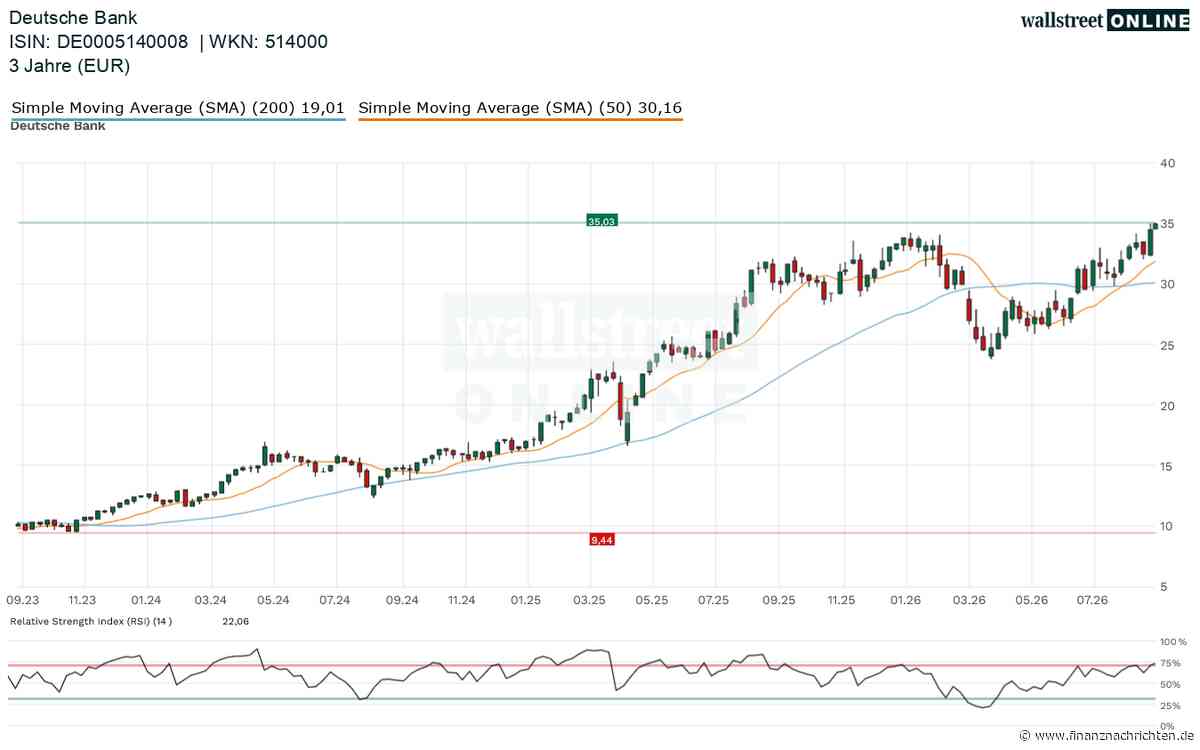
Task: Click the RSI 25 % axis label
Action: [x=1172, y=706]
